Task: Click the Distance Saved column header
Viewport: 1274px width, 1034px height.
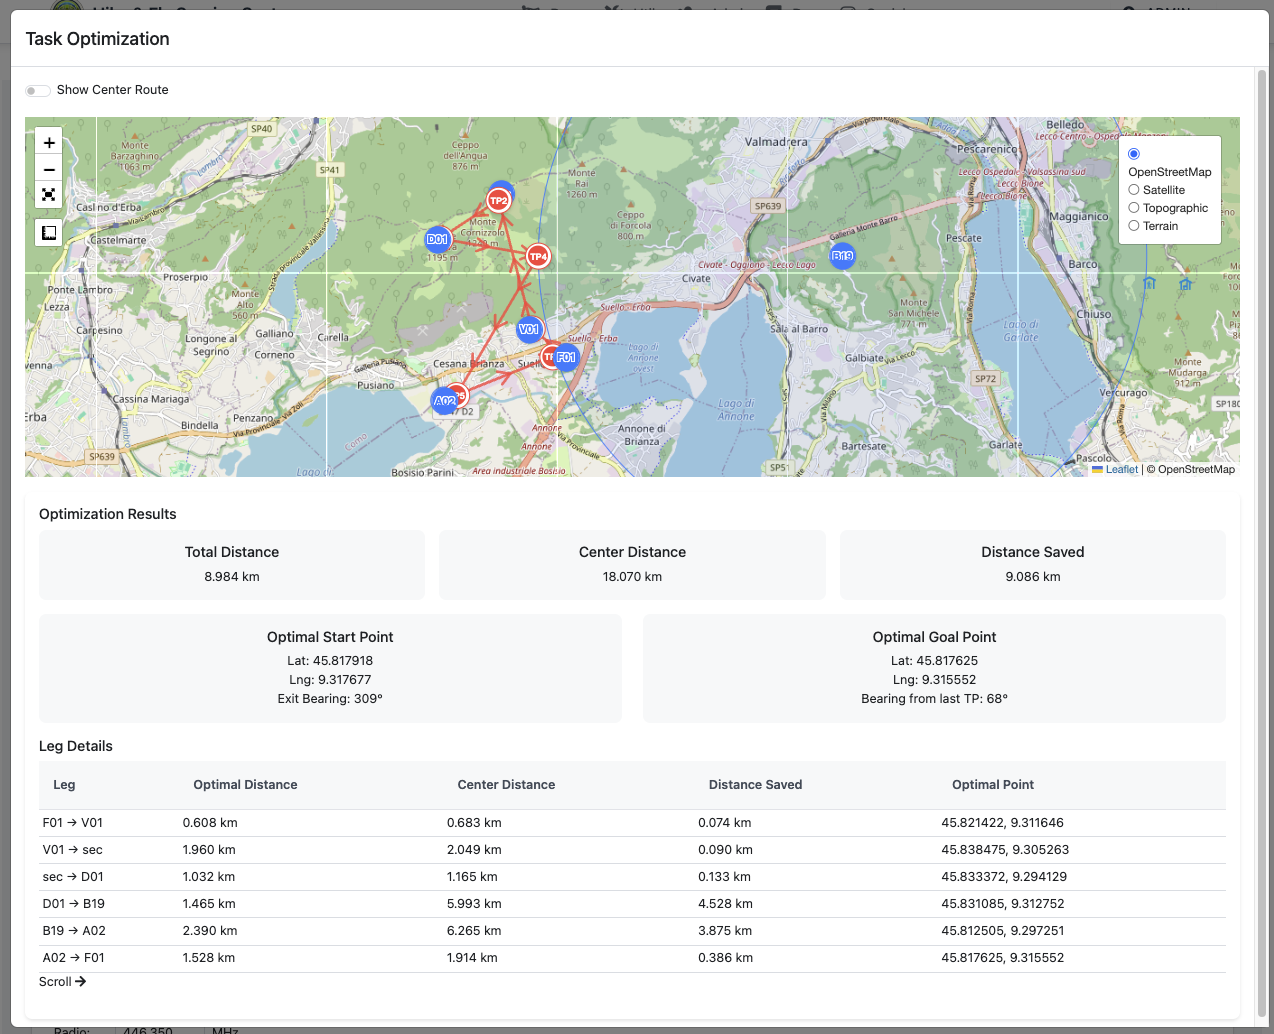Action: [755, 785]
